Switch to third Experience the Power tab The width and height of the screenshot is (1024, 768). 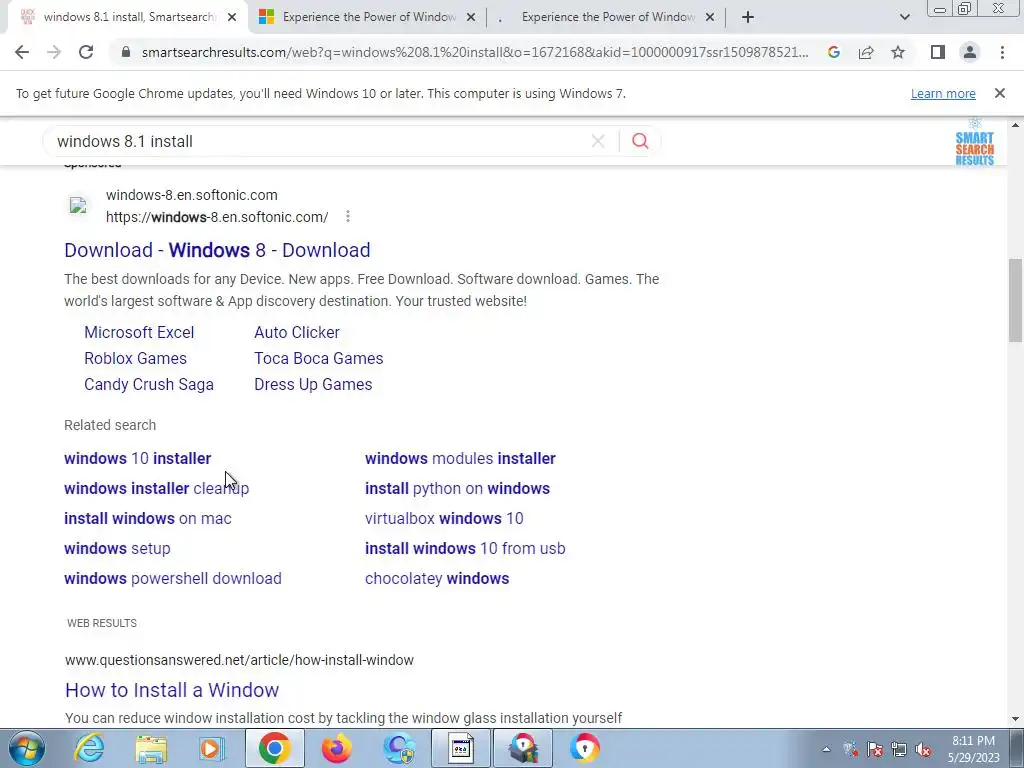click(x=606, y=17)
